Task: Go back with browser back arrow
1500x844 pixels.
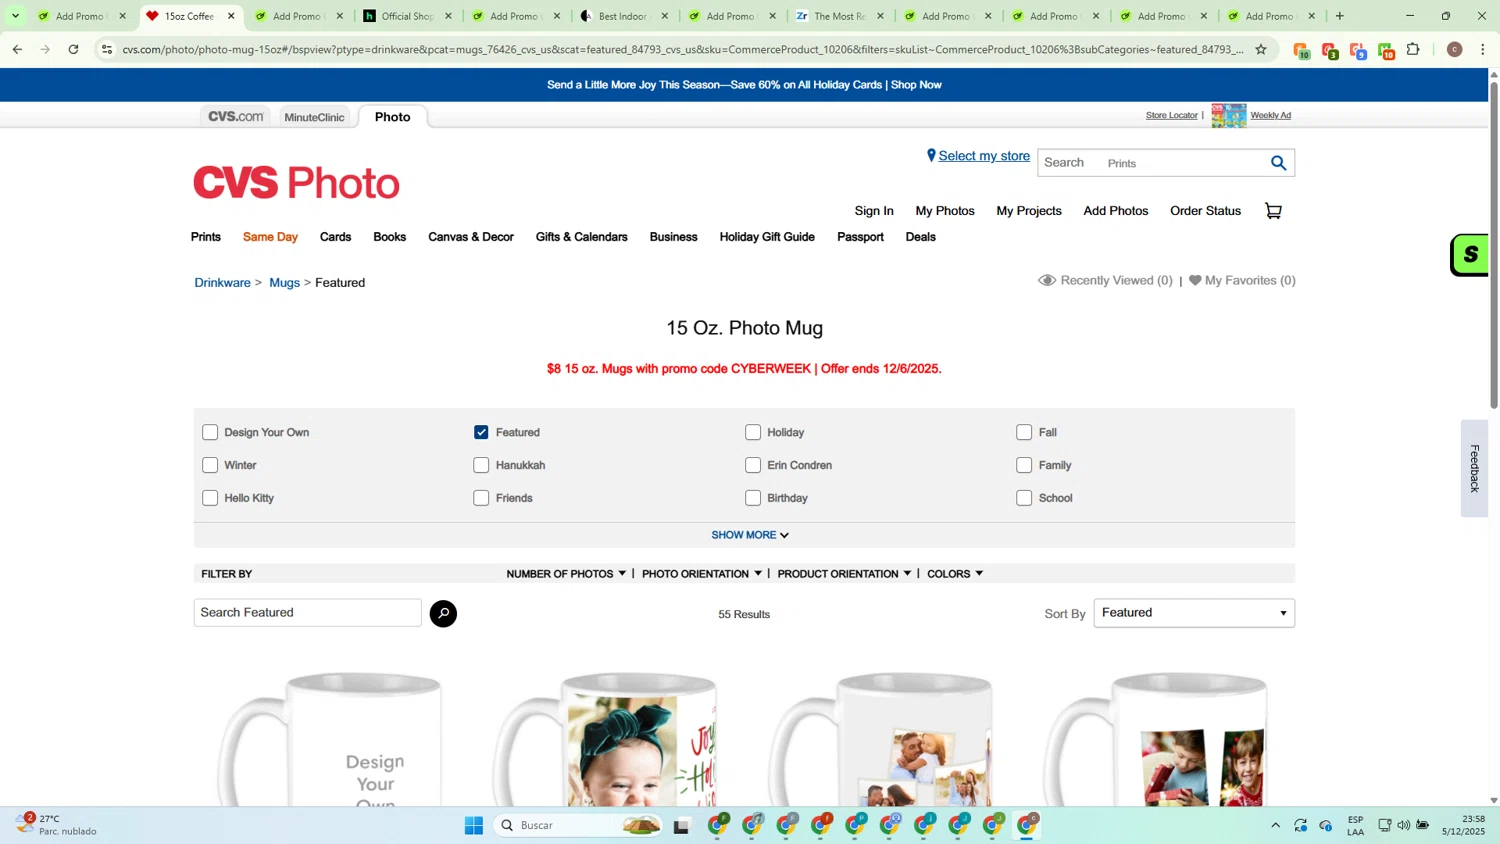Action: [x=17, y=49]
